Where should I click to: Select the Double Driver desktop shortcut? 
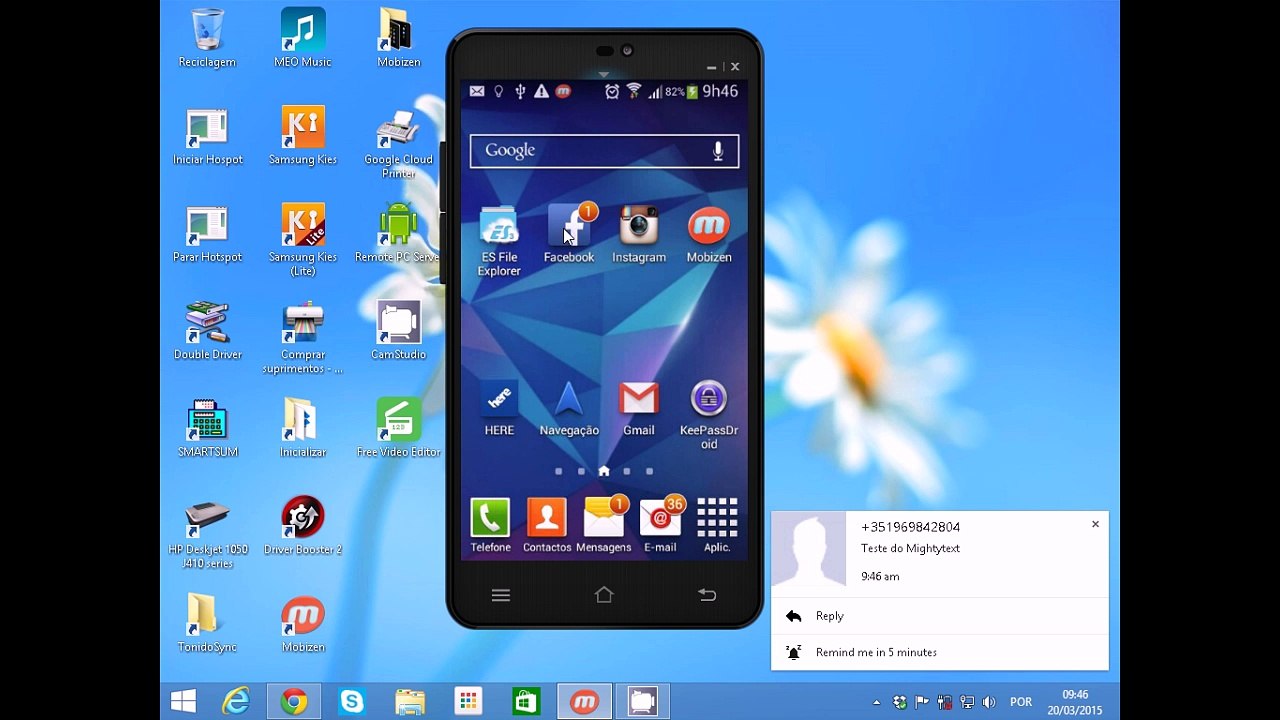208,331
